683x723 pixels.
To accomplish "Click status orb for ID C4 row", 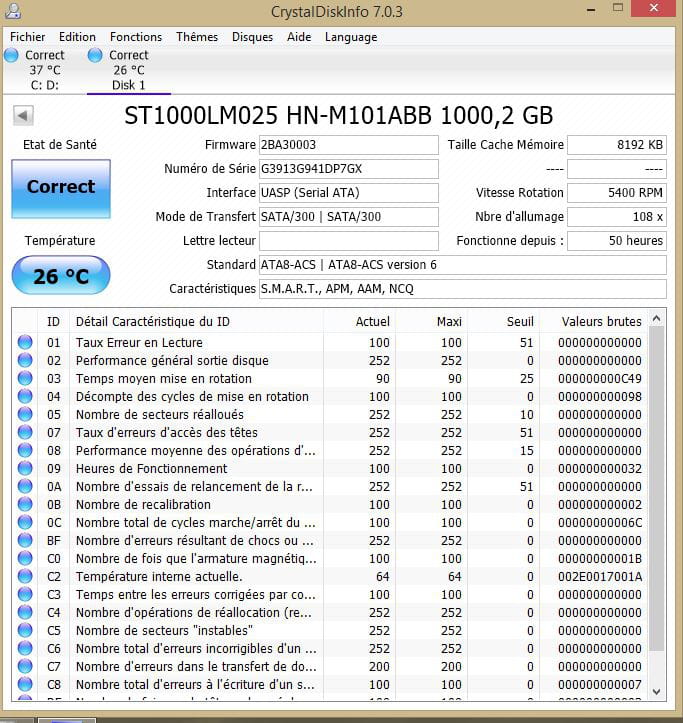I will pyautogui.click(x=25, y=612).
